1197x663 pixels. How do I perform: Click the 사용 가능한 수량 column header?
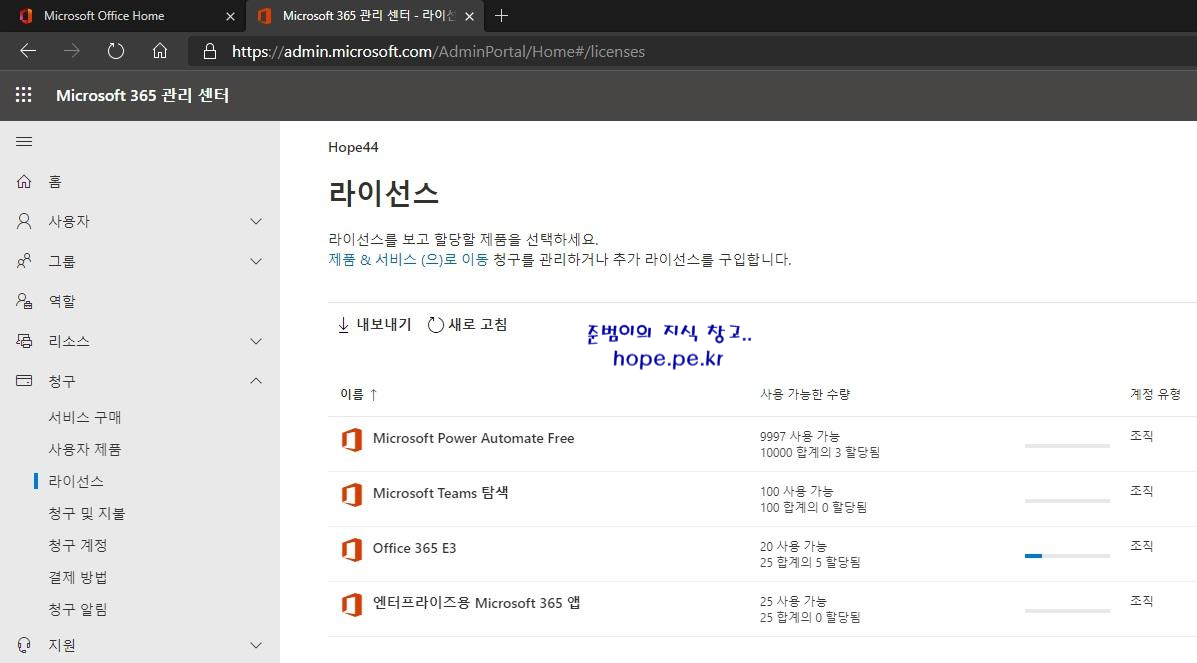[805, 394]
